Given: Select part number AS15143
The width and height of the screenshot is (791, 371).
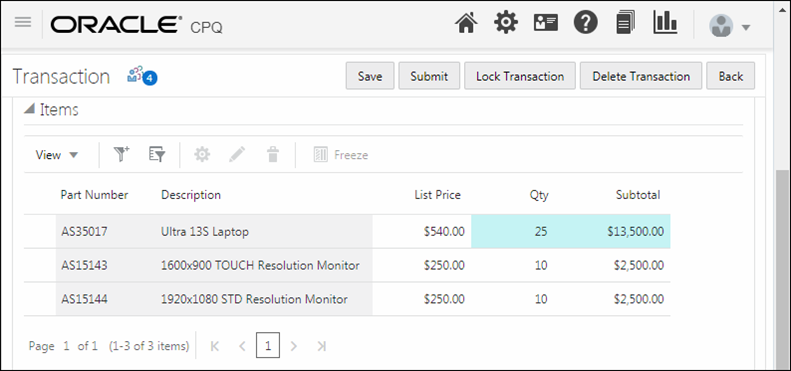Looking at the screenshot, I should coord(84,265).
